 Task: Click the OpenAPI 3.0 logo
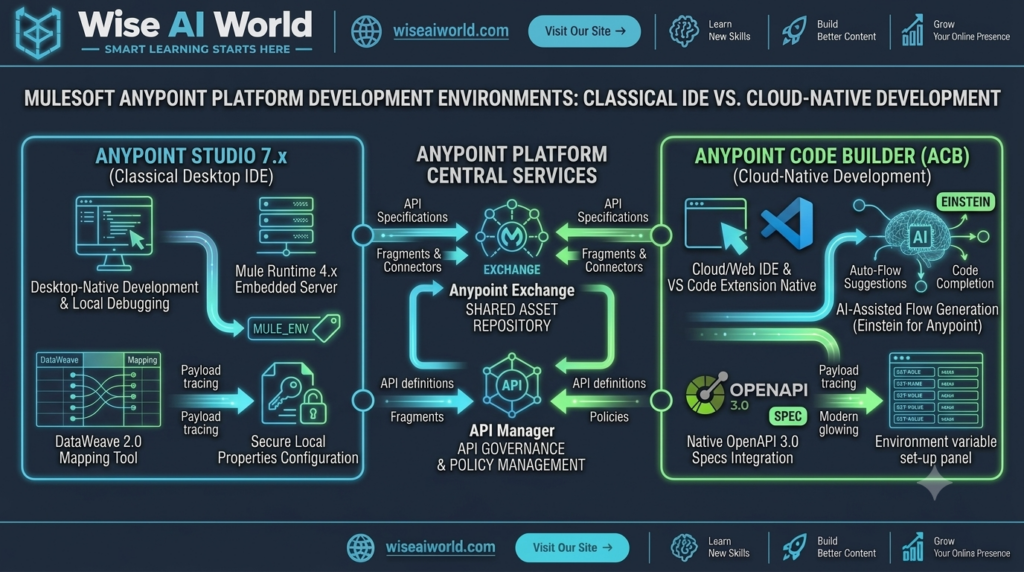tap(746, 394)
